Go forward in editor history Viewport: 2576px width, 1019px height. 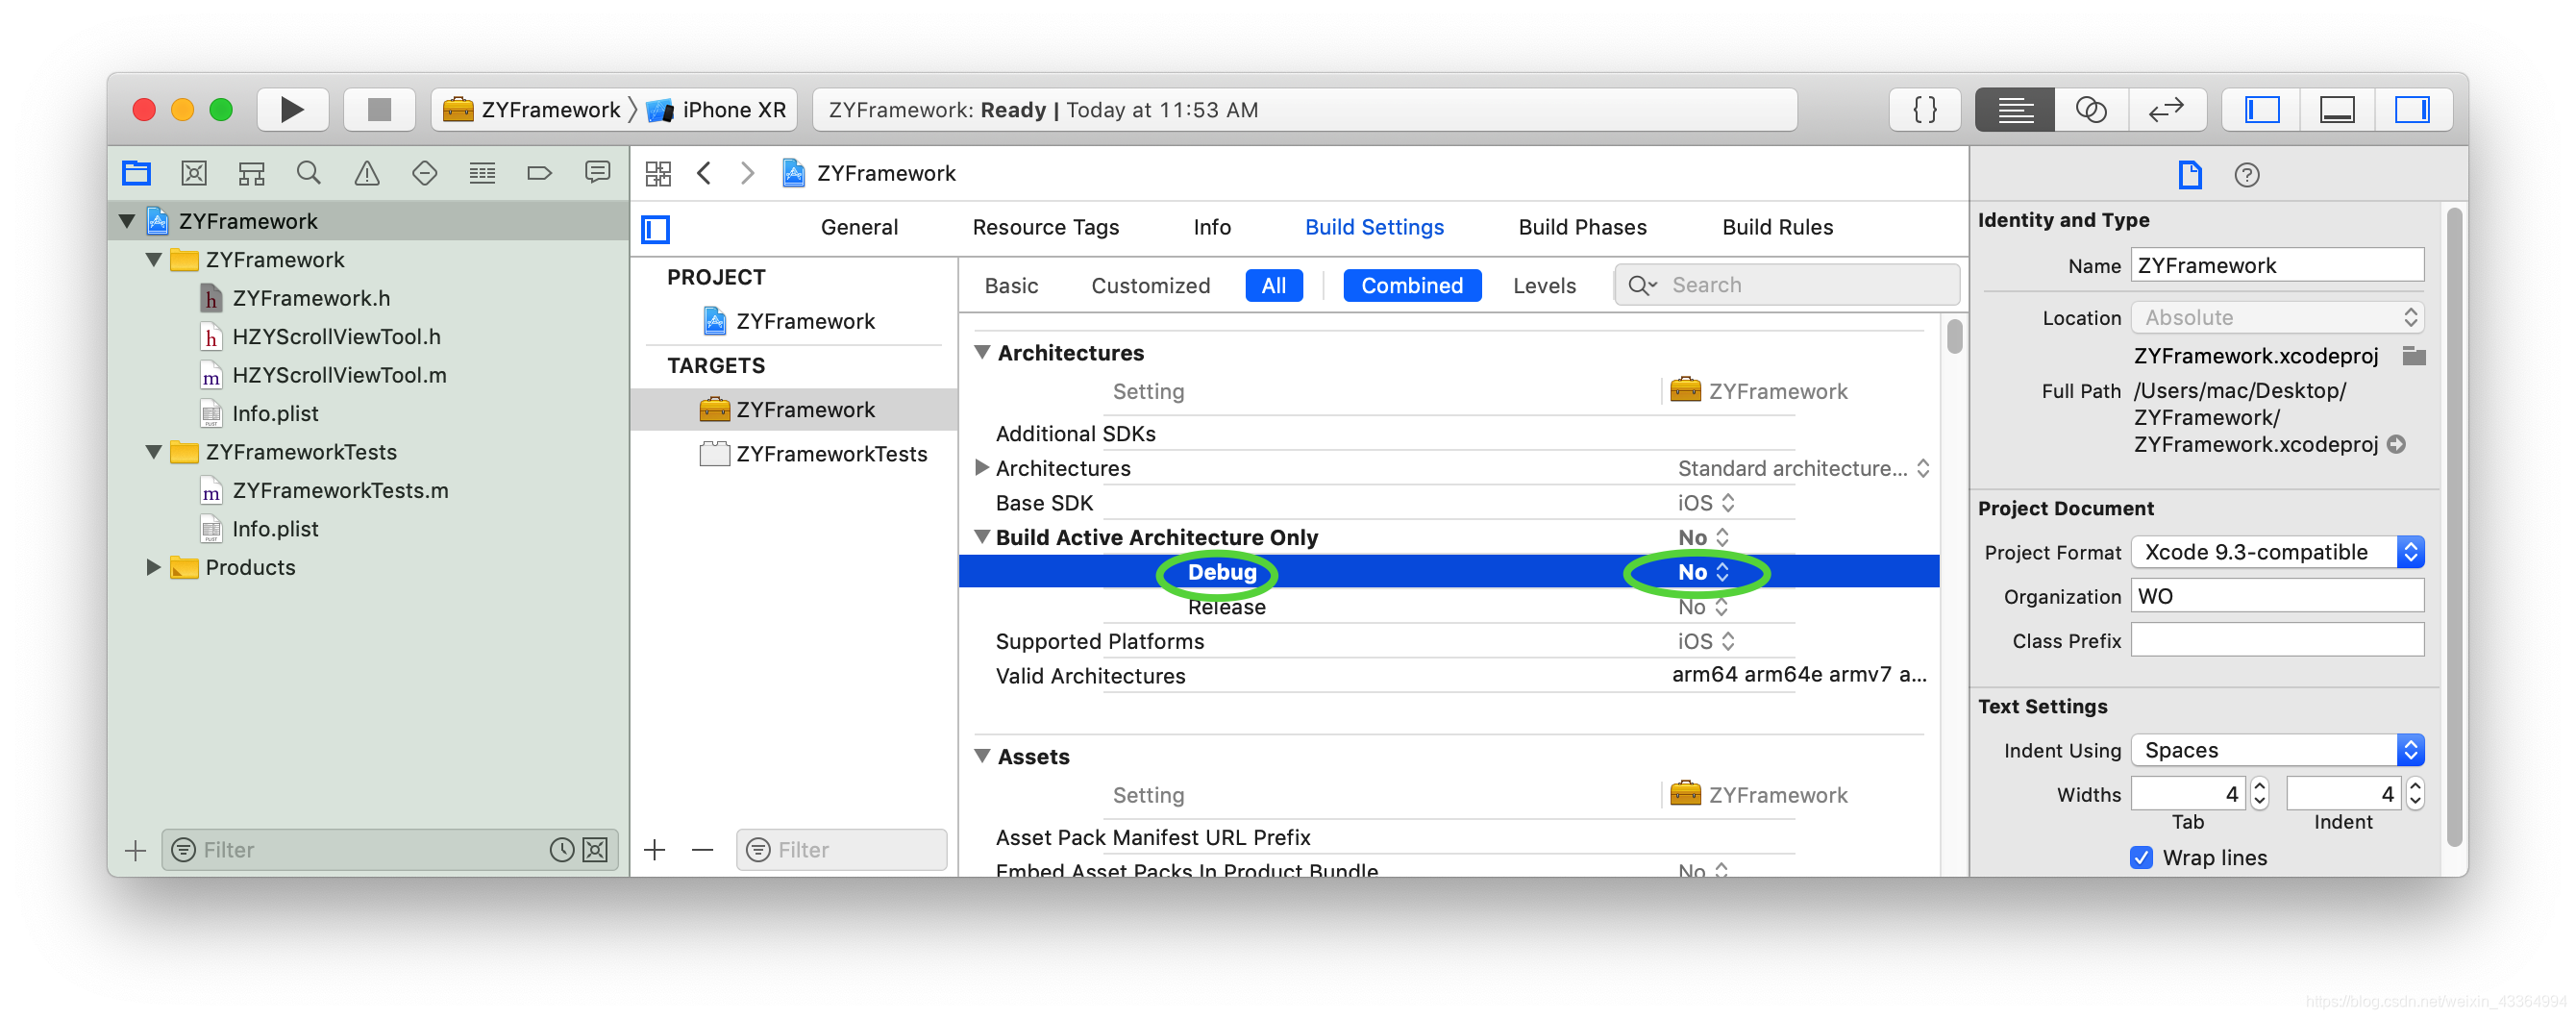[747, 173]
